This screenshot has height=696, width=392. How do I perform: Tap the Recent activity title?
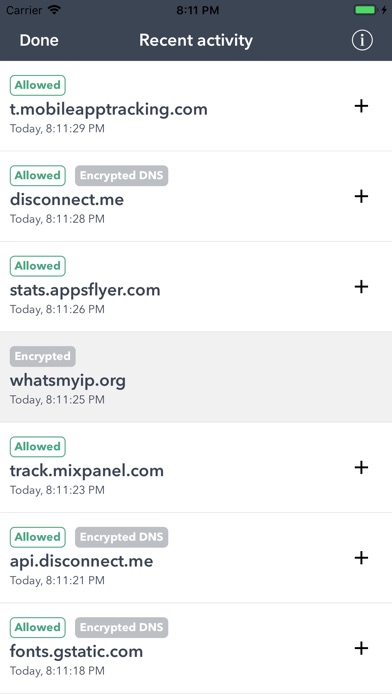(x=196, y=40)
